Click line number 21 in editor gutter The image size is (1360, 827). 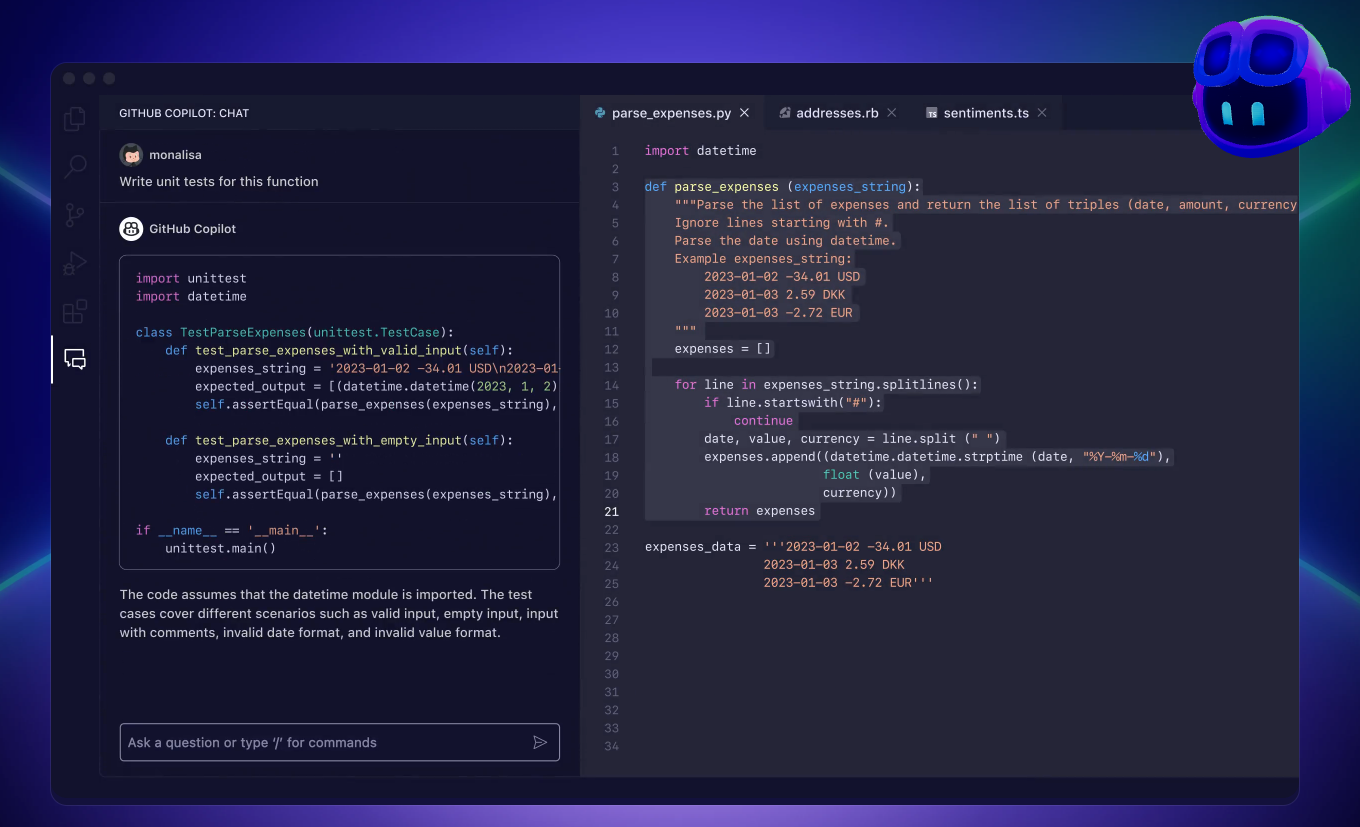[x=611, y=511]
